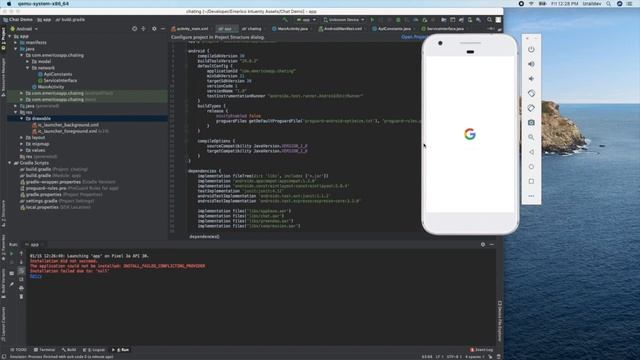
Task: Collapse the Gradle Scripts node
Action: (x=10, y=163)
